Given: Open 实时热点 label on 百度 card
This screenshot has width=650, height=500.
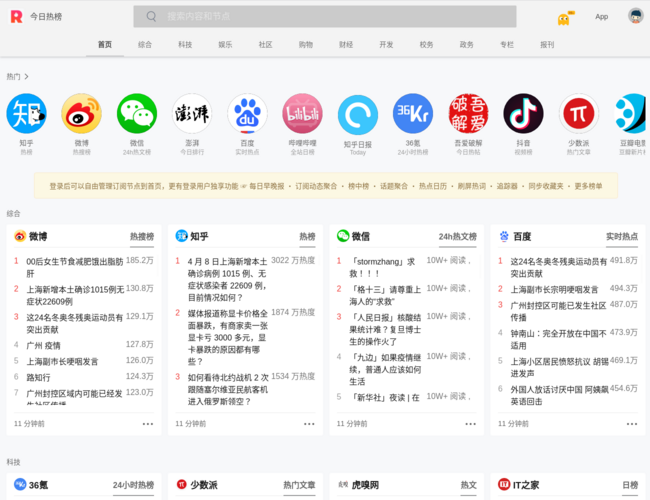Looking at the screenshot, I should pyautogui.click(x=622, y=236).
